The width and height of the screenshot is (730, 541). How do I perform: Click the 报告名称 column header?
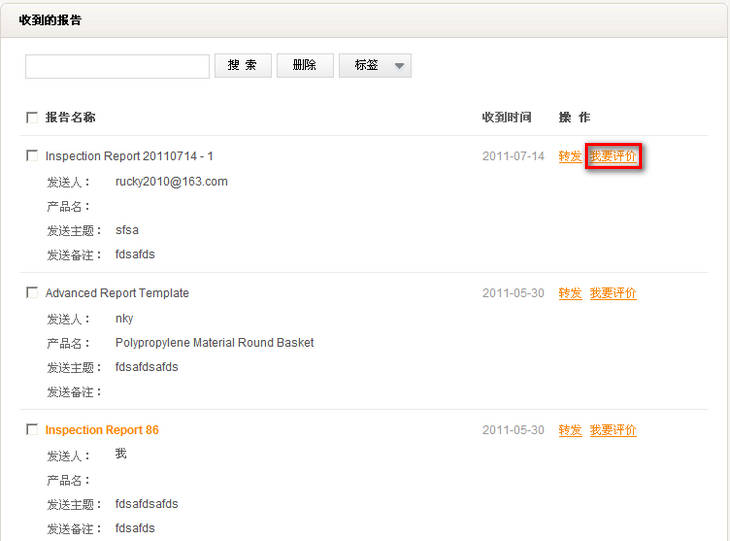(x=70, y=118)
